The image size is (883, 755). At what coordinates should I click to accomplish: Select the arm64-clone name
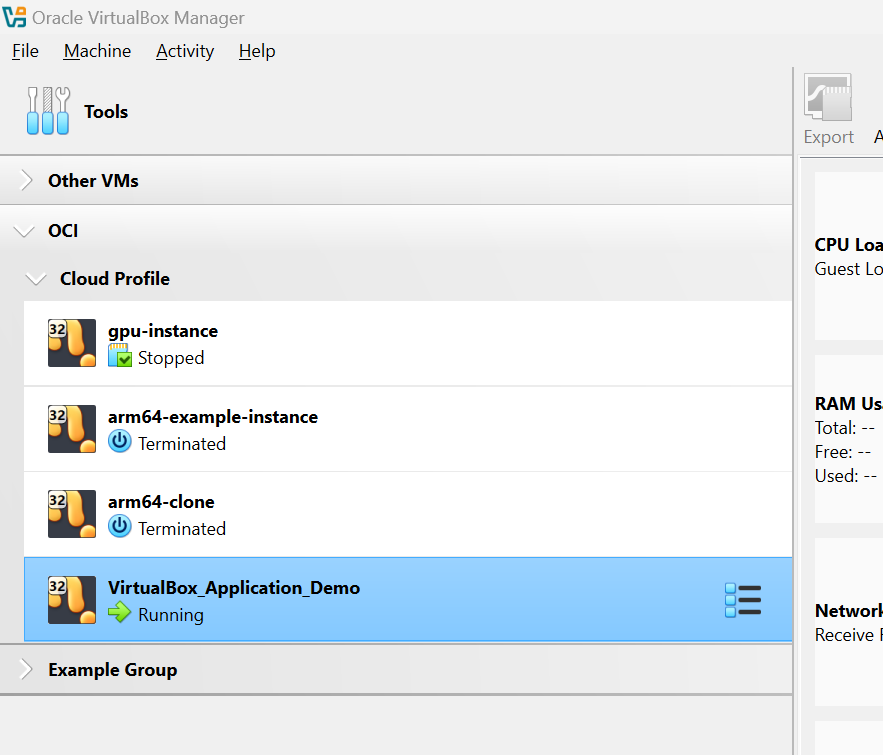point(161,502)
